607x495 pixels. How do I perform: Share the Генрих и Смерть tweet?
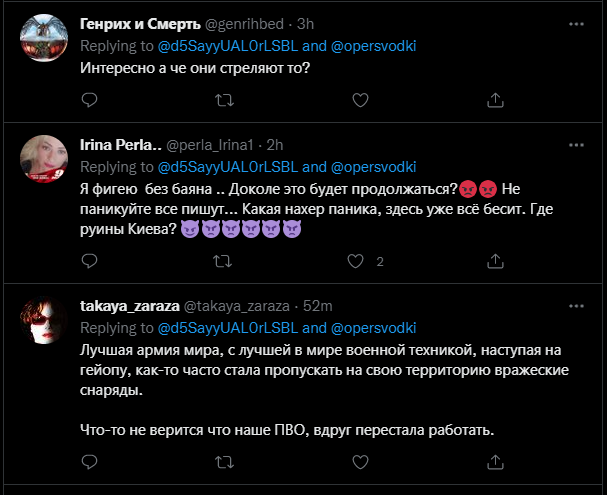click(x=493, y=99)
